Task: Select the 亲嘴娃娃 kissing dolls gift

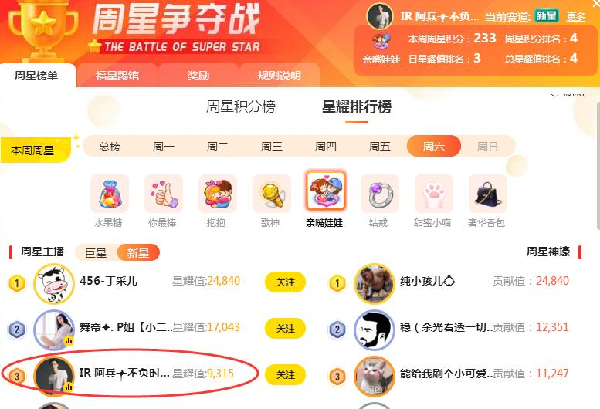Action: pos(326,191)
